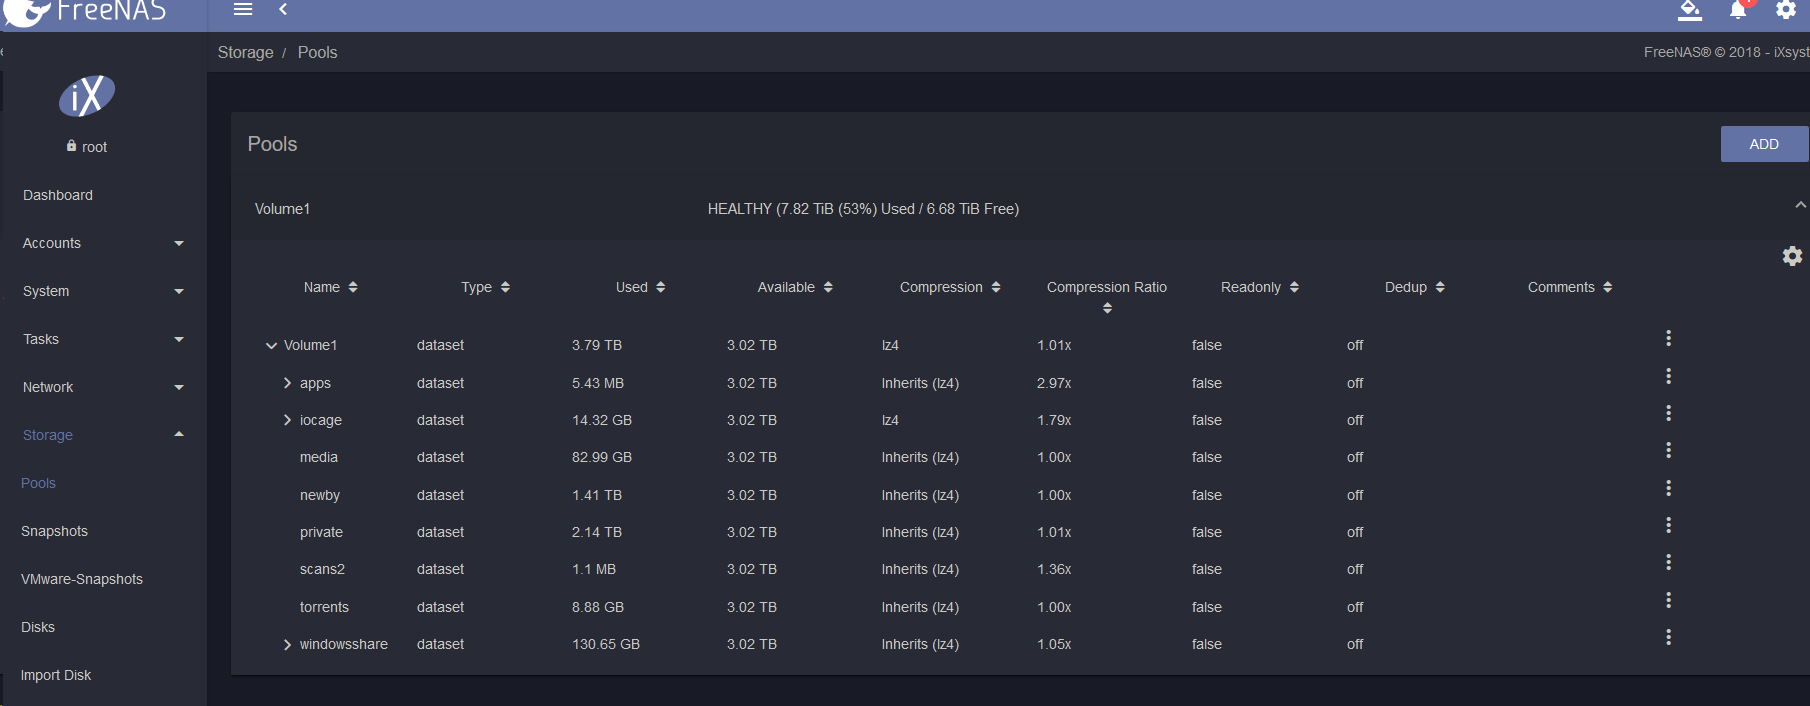The width and height of the screenshot is (1810, 706).
Task: Click the private dataset name
Action: pyautogui.click(x=321, y=532)
